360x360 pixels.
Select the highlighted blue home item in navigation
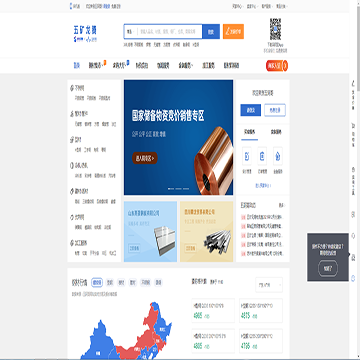point(77,65)
